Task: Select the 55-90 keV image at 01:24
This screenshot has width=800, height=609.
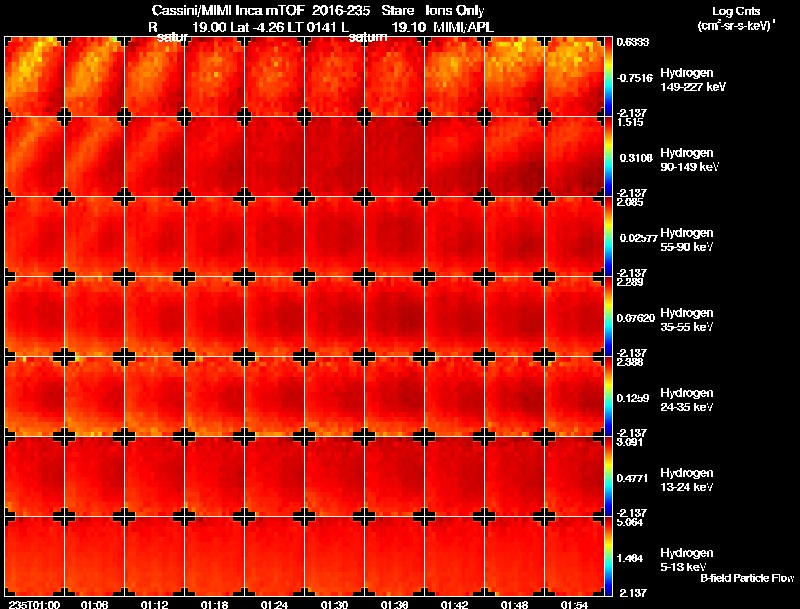Action: (x=274, y=237)
